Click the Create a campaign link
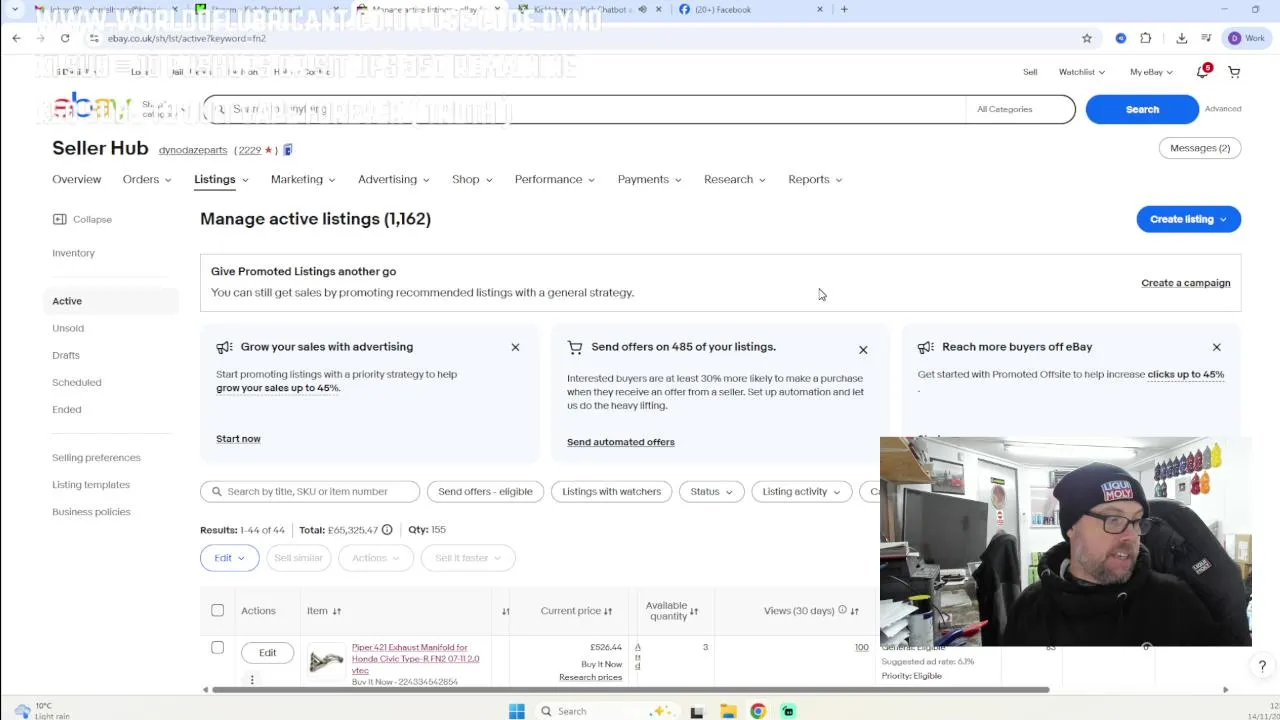Image resolution: width=1280 pixels, height=720 pixels. click(x=1185, y=283)
